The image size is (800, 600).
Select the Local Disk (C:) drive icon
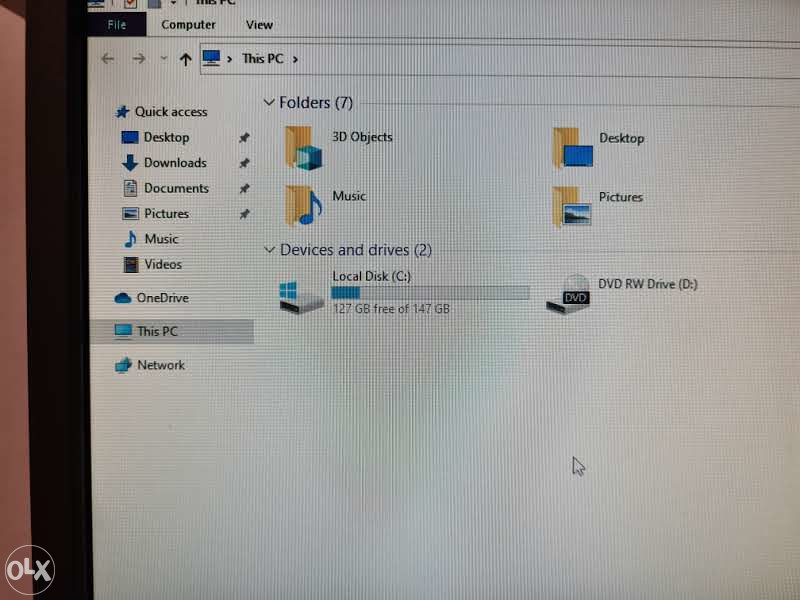(301, 297)
